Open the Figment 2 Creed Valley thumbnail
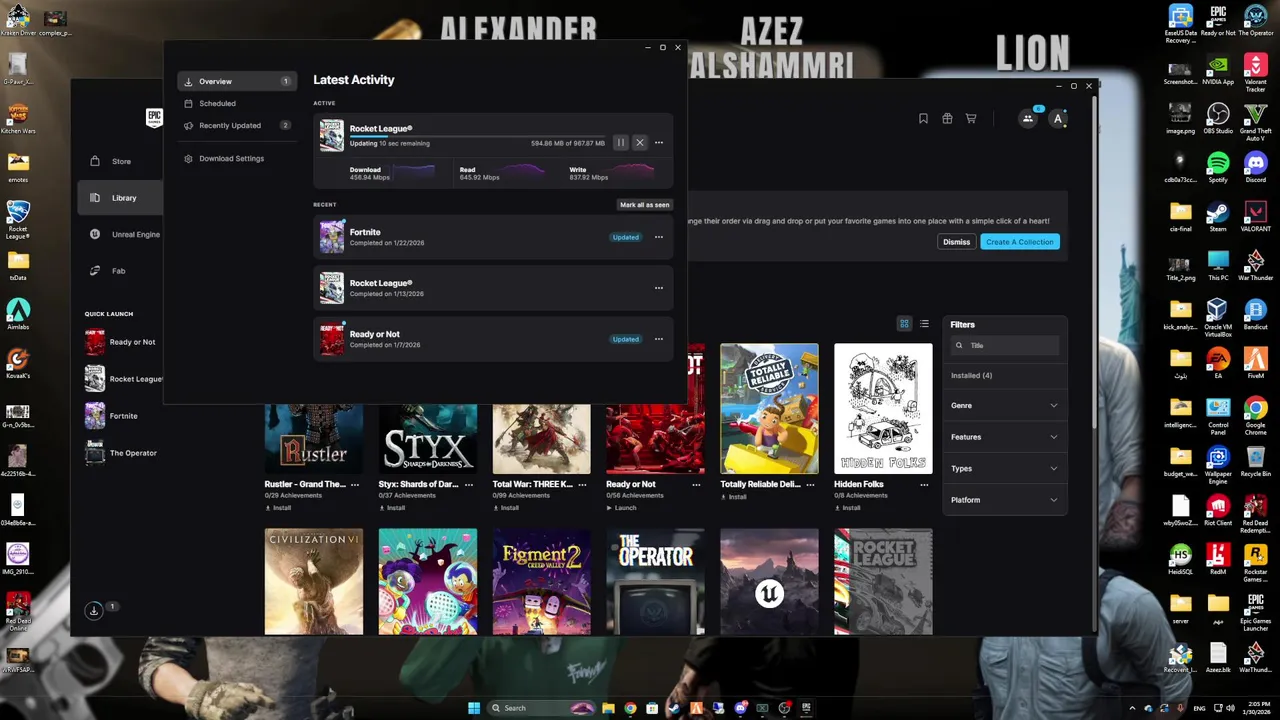This screenshot has width=1280, height=720. [x=541, y=581]
